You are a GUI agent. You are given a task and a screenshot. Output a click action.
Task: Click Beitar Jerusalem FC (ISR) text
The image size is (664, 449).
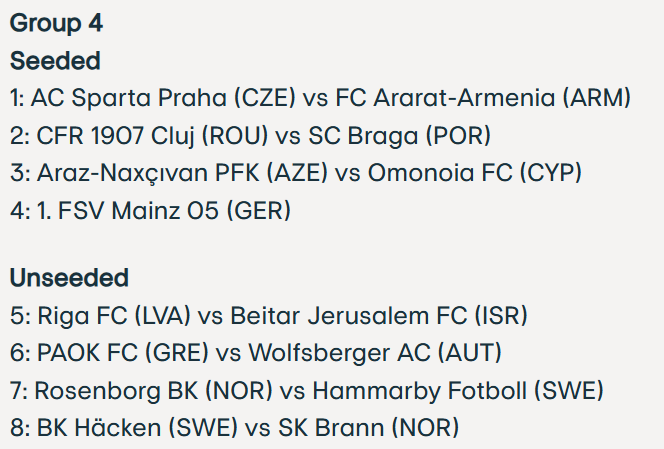point(379,316)
